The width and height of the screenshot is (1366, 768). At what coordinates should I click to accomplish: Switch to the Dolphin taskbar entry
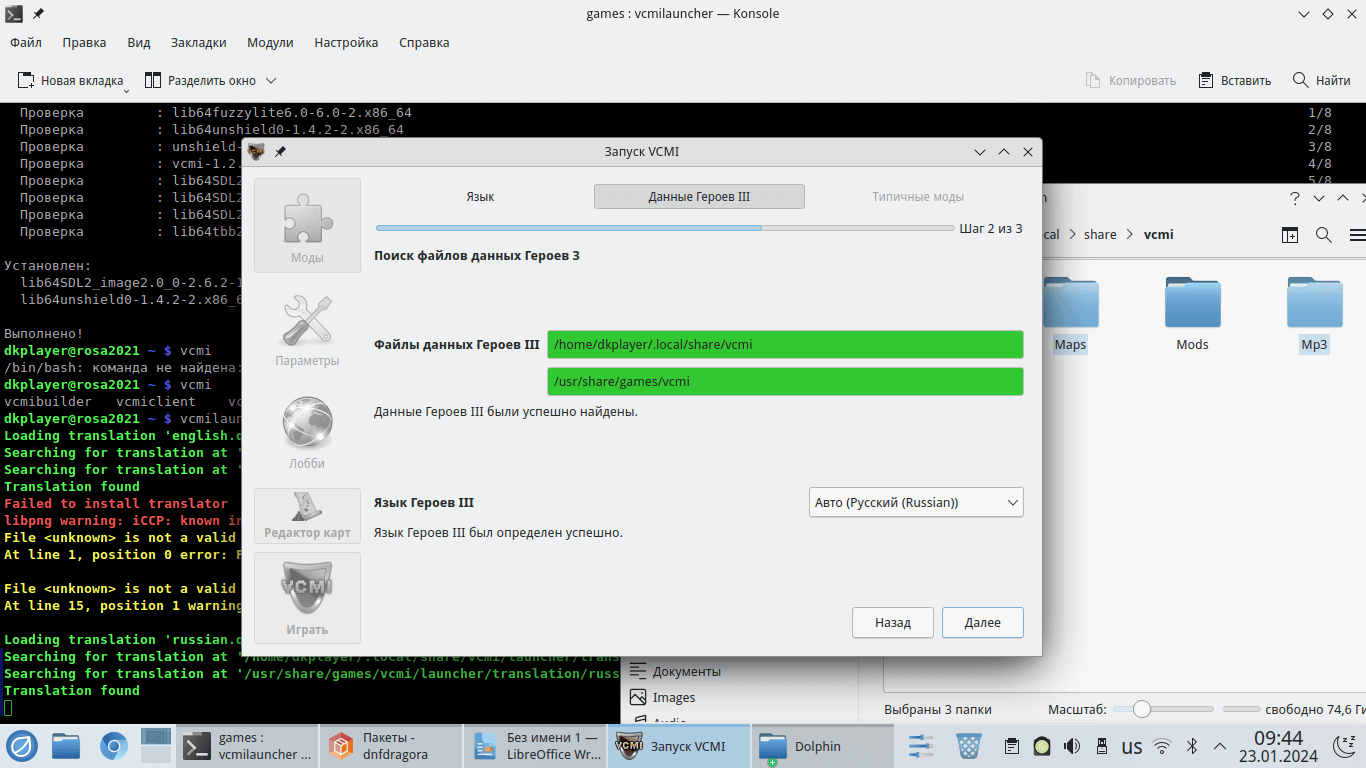coord(822,746)
